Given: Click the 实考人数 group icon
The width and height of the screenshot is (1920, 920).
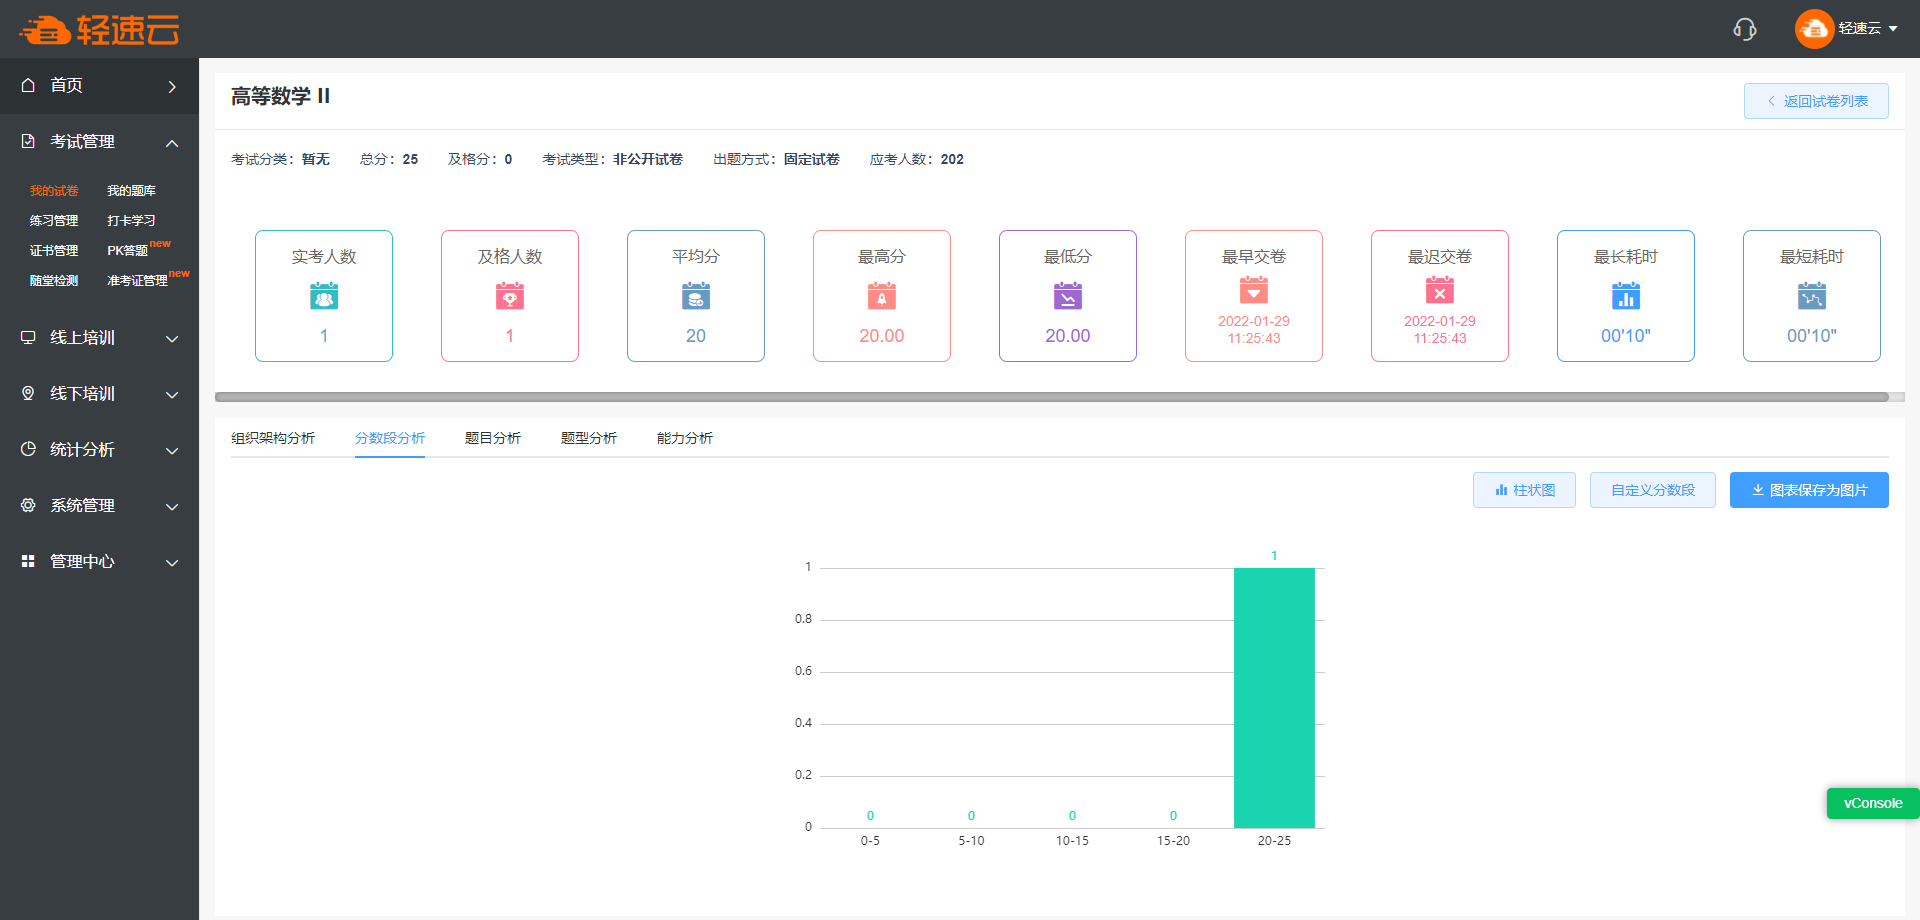Looking at the screenshot, I should click(x=324, y=296).
